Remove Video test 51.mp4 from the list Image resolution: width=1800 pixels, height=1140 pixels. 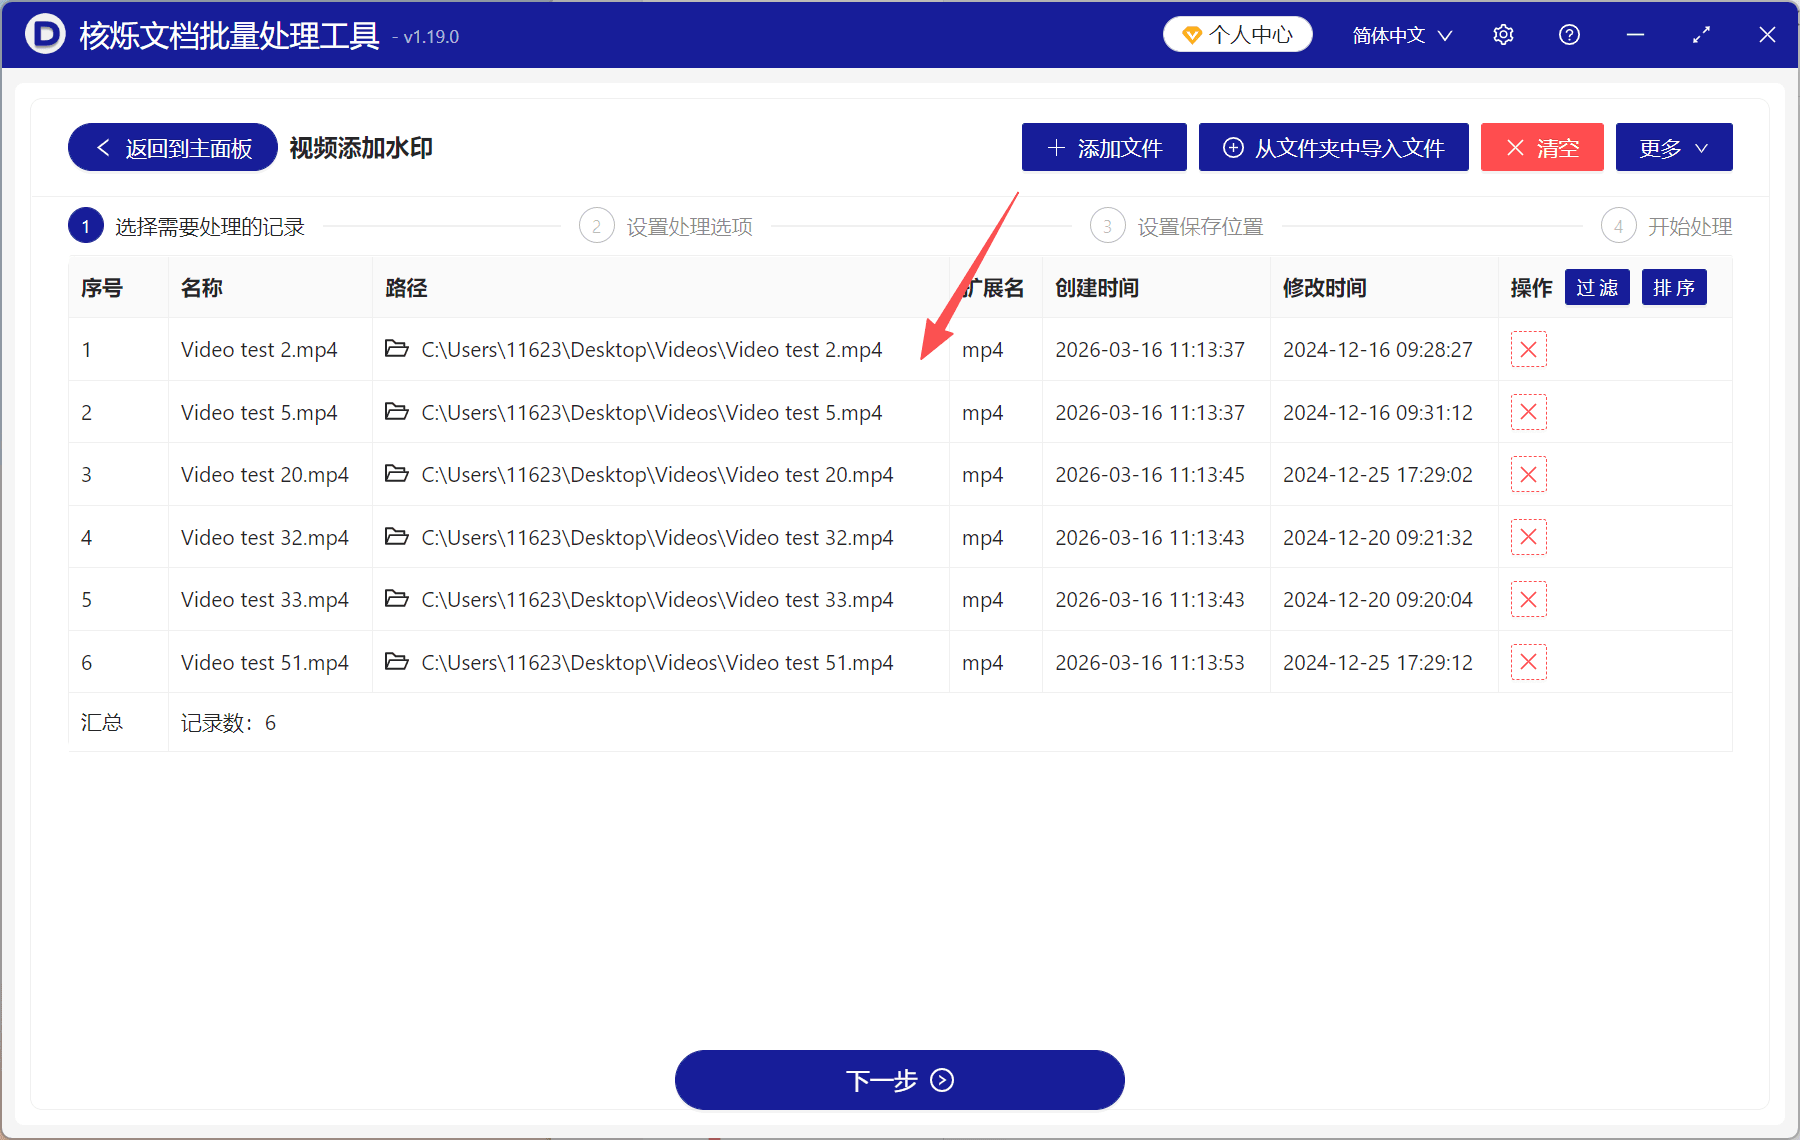[1528, 661]
